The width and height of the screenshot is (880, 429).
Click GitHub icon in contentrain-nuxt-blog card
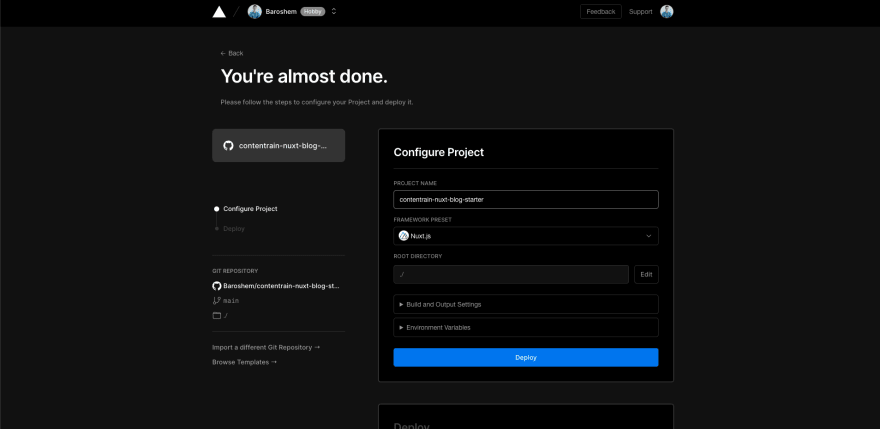click(x=228, y=145)
